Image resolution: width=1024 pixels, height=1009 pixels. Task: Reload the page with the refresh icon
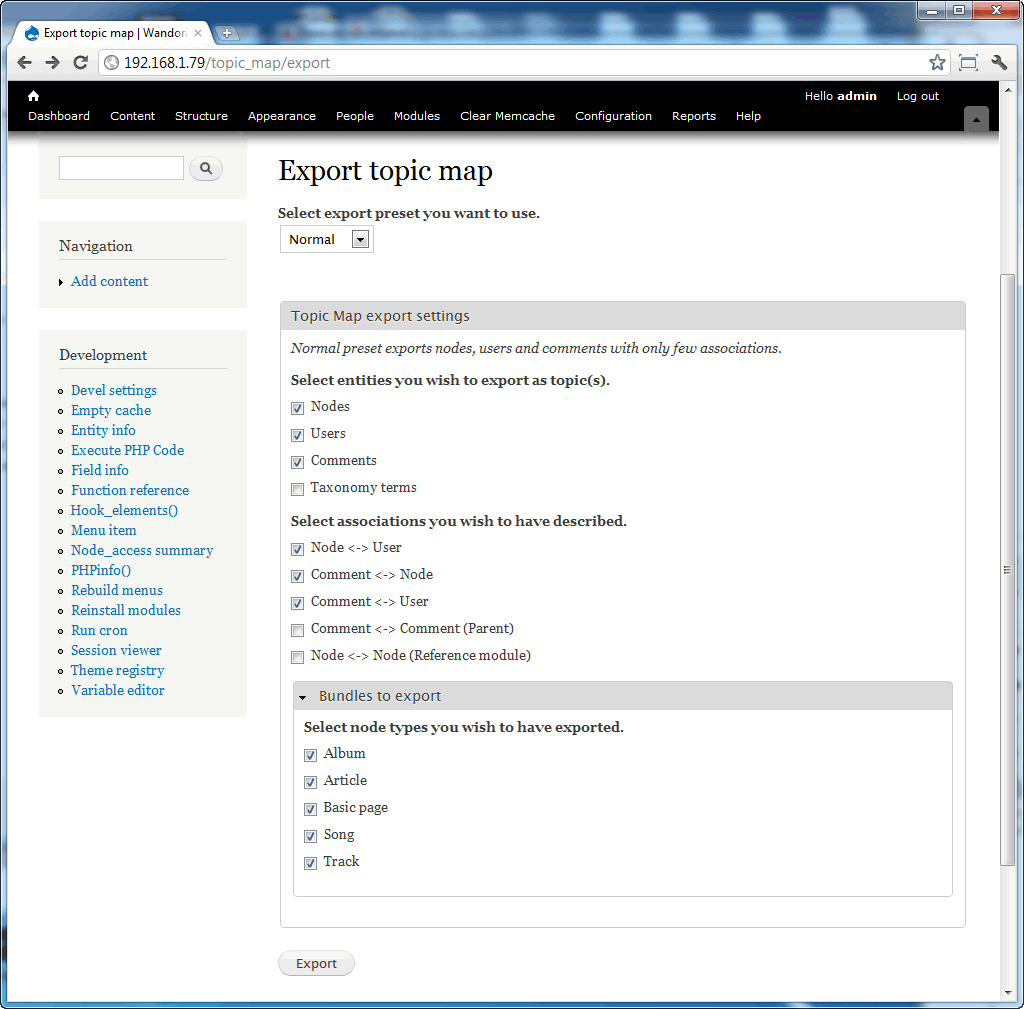(x=81, y=61)
